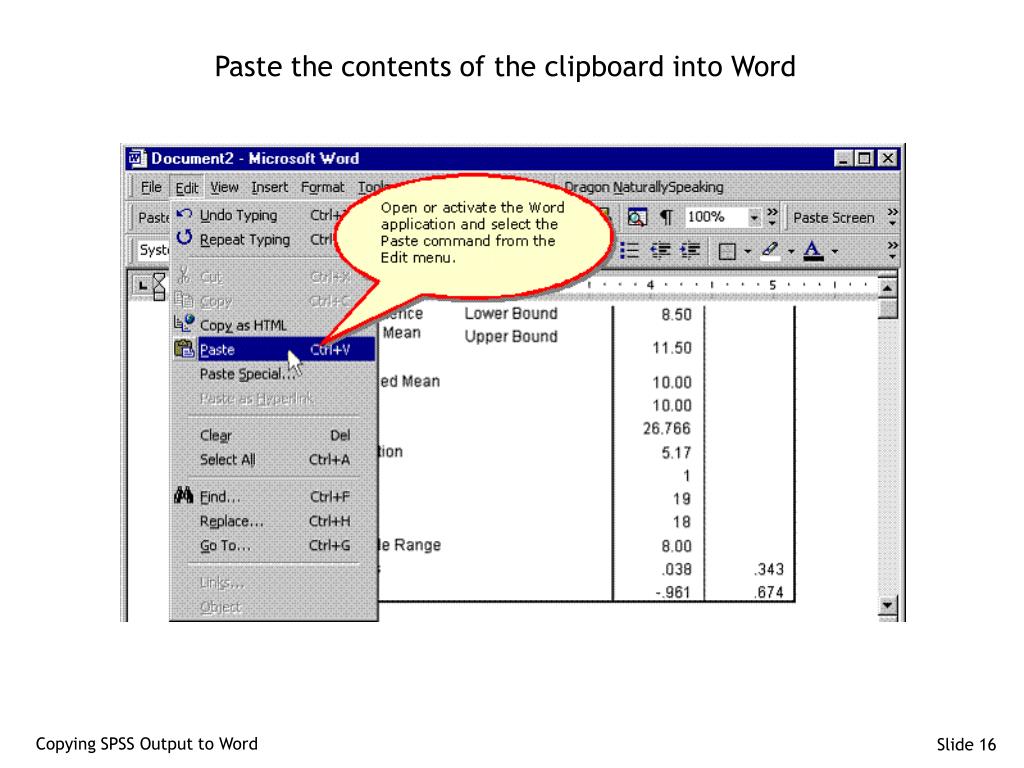Image resolution: width=1024 pixels, height=768 pixels.
Task: Toggle the Show/Hide paragraph marks icon
Action: [x=665, y=217]
